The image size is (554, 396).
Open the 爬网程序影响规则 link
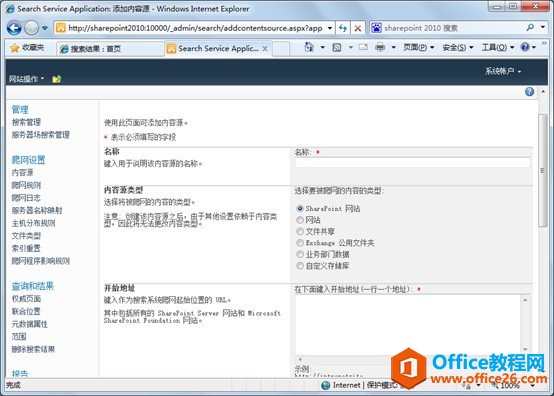click(x=41, y=261)
